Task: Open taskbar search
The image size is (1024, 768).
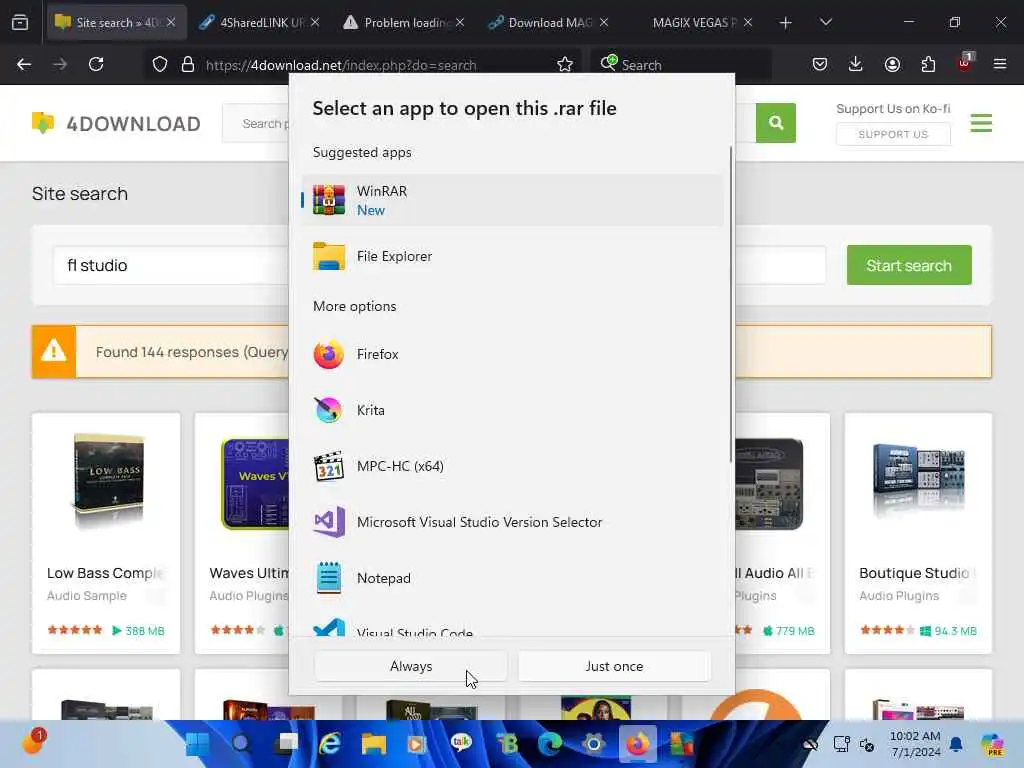Action: point(241,744)
